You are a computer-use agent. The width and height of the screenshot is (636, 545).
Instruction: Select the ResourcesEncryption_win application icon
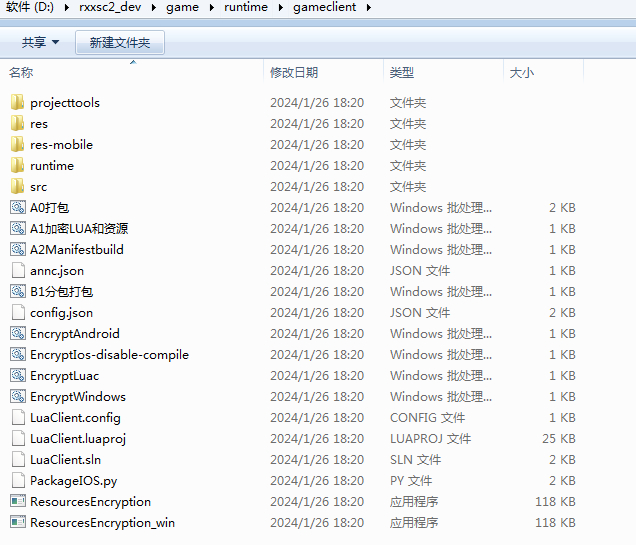click(17, 522)
